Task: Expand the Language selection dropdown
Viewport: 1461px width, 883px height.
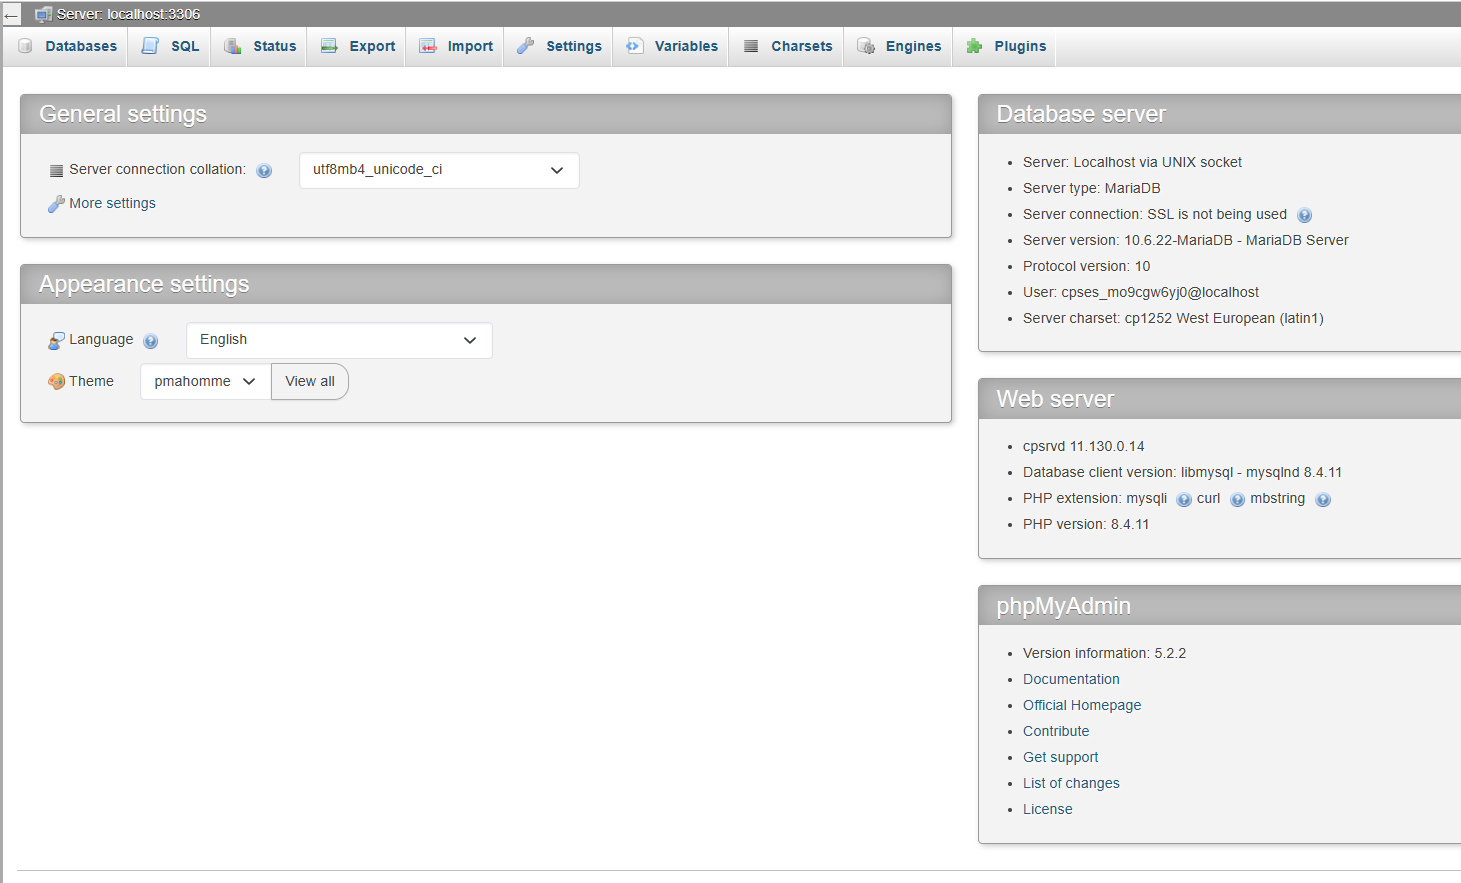Action: [x=339, y=340]
